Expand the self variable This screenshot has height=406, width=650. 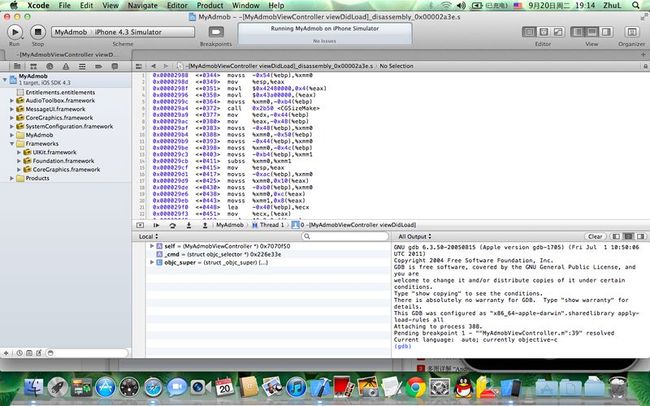coord(152,246)
